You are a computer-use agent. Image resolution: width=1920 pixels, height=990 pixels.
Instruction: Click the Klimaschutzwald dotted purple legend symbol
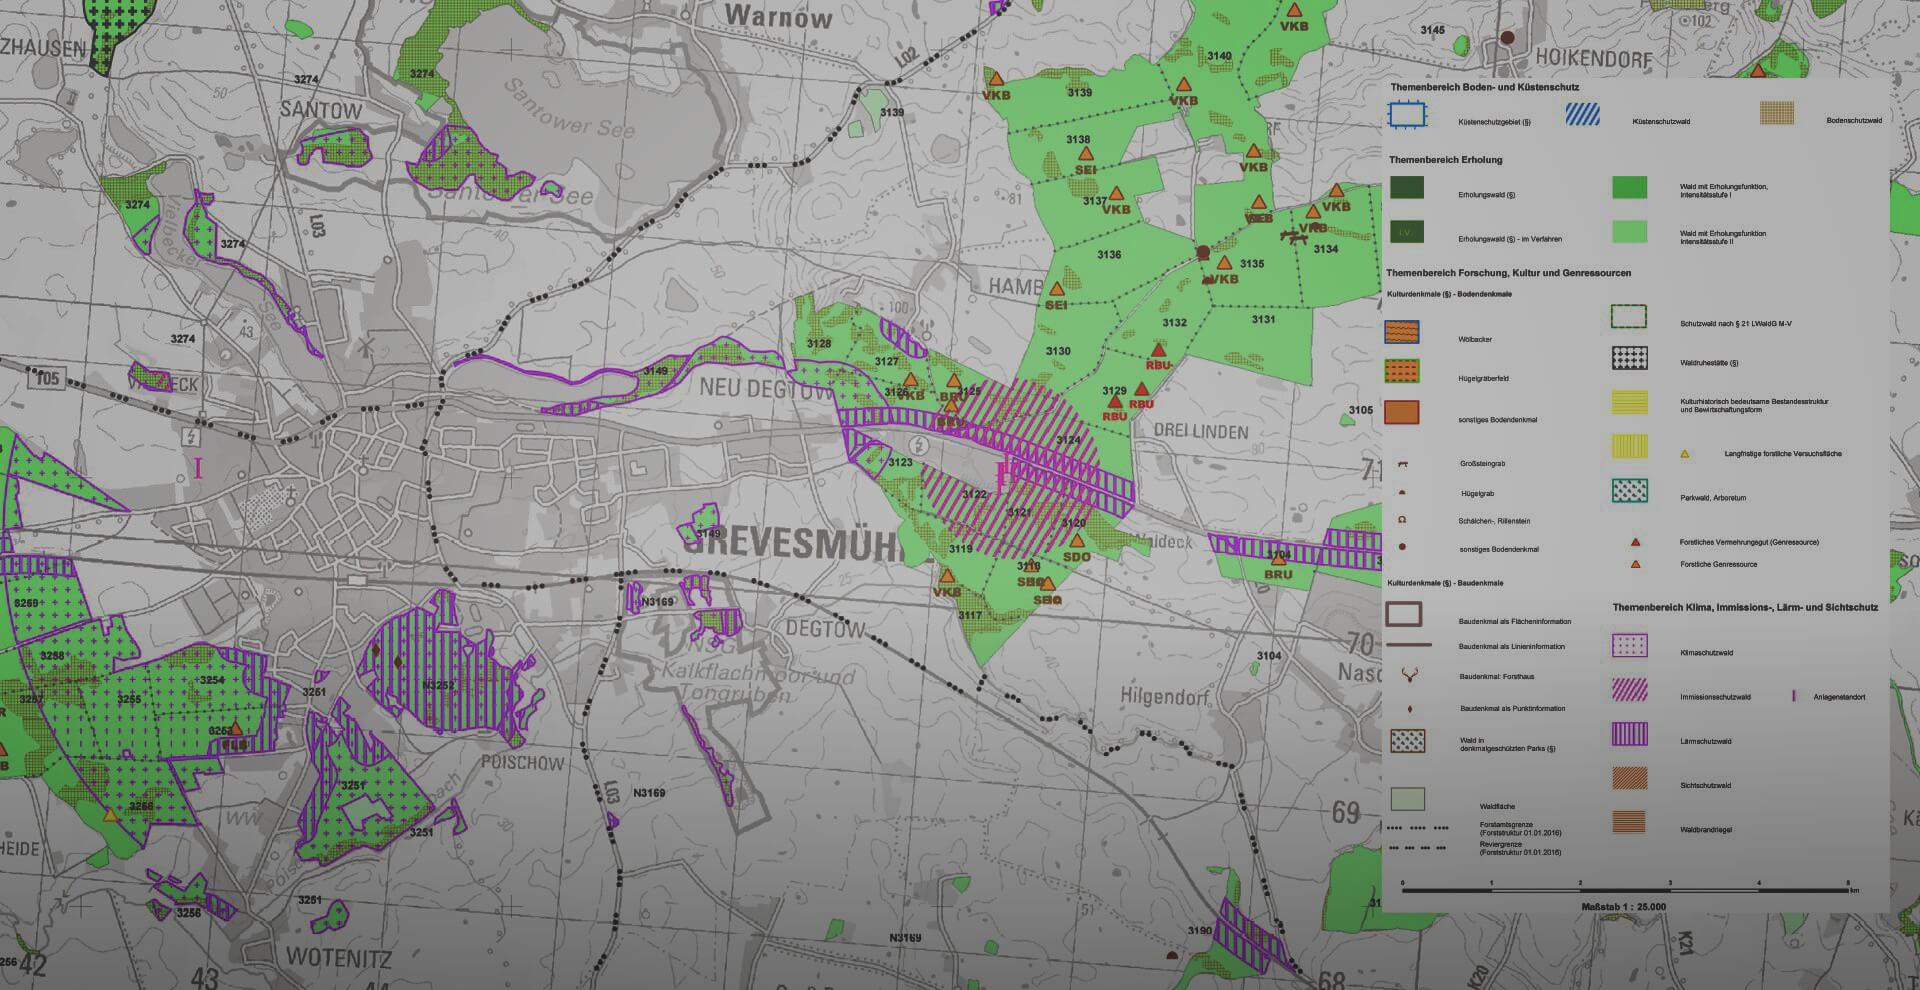(1629, 645)
